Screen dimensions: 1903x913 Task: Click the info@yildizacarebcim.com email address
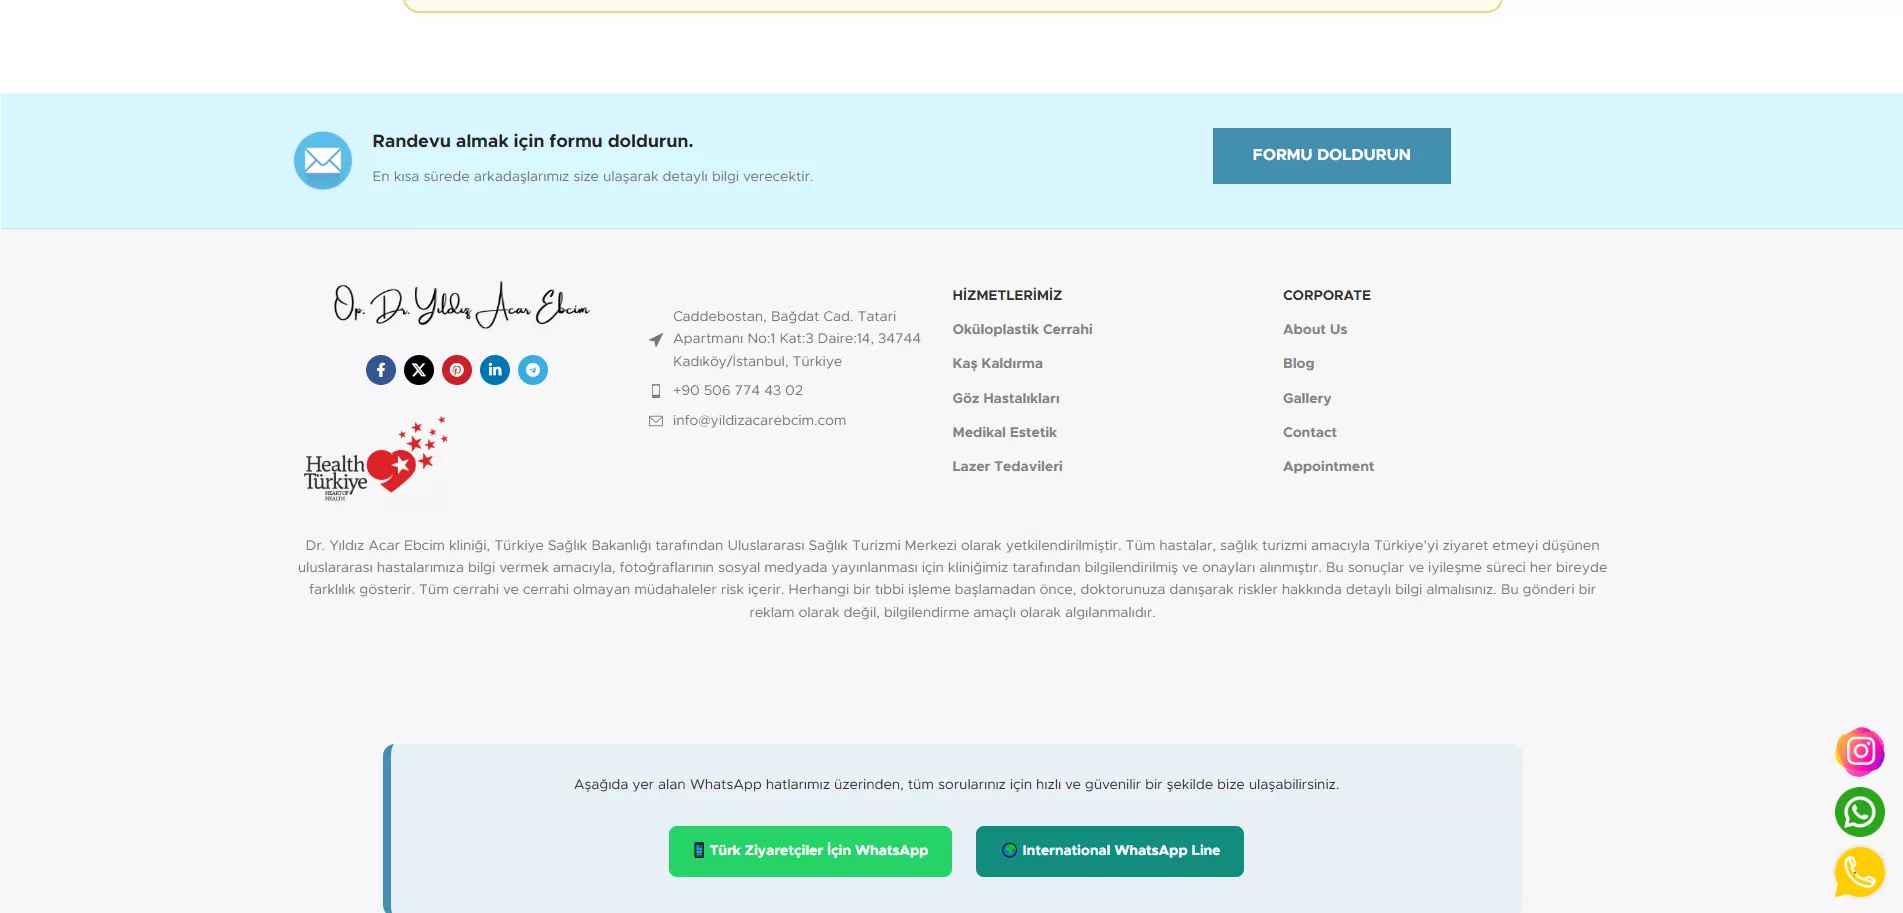759,420
